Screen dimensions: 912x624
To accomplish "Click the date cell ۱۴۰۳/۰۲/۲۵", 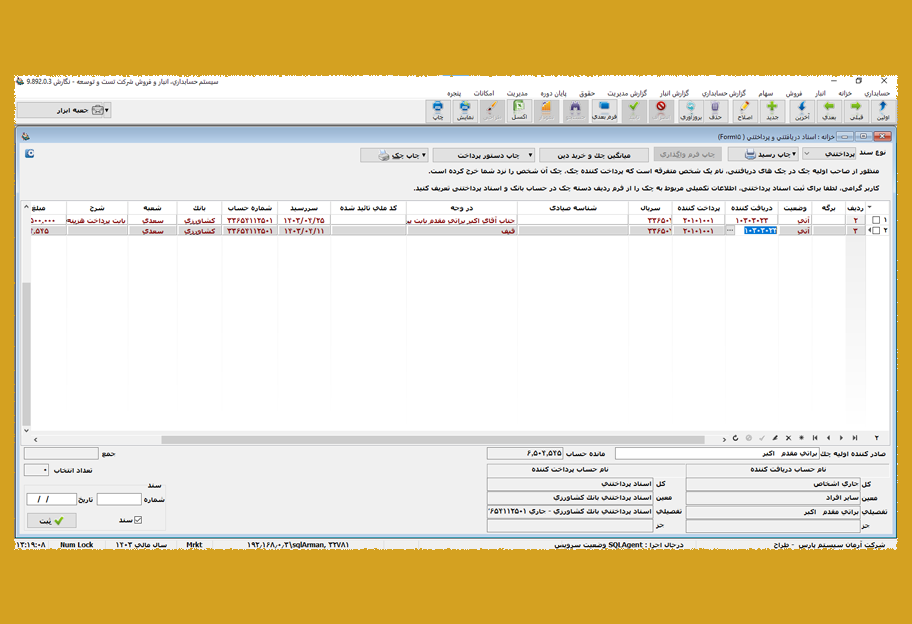I will pos(304,220).
